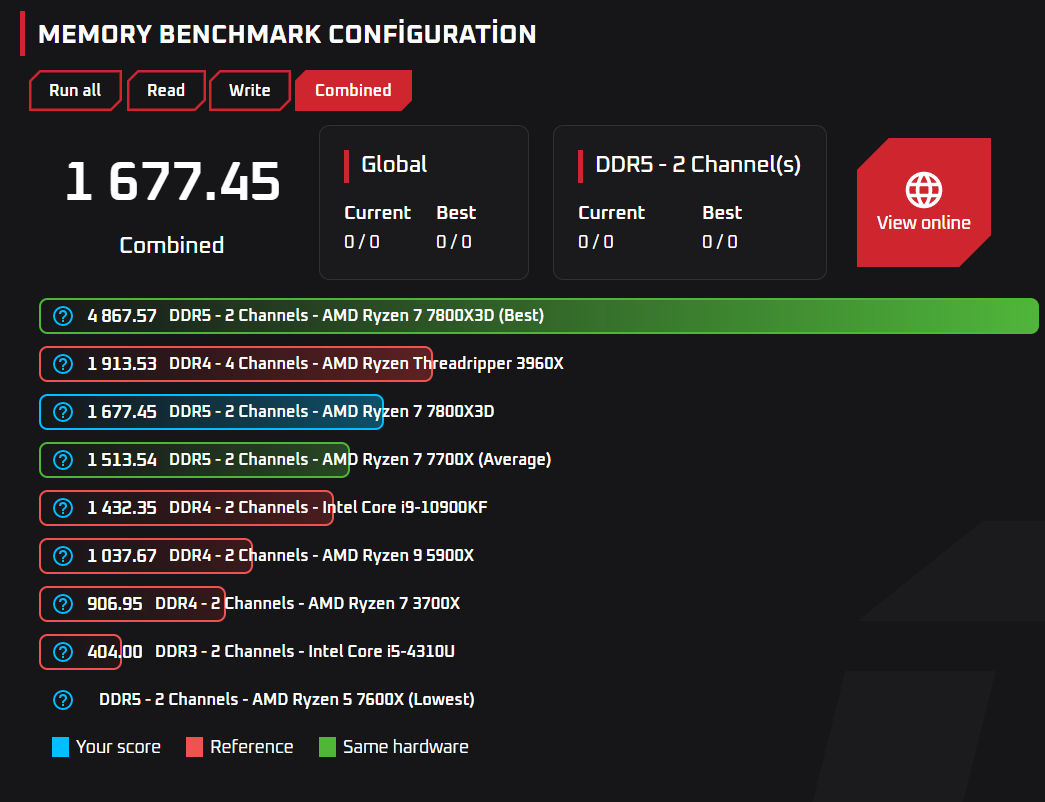1045x802 pixels.
Task: Click Global Best 0 / 0 value
Action: point(454,242)
